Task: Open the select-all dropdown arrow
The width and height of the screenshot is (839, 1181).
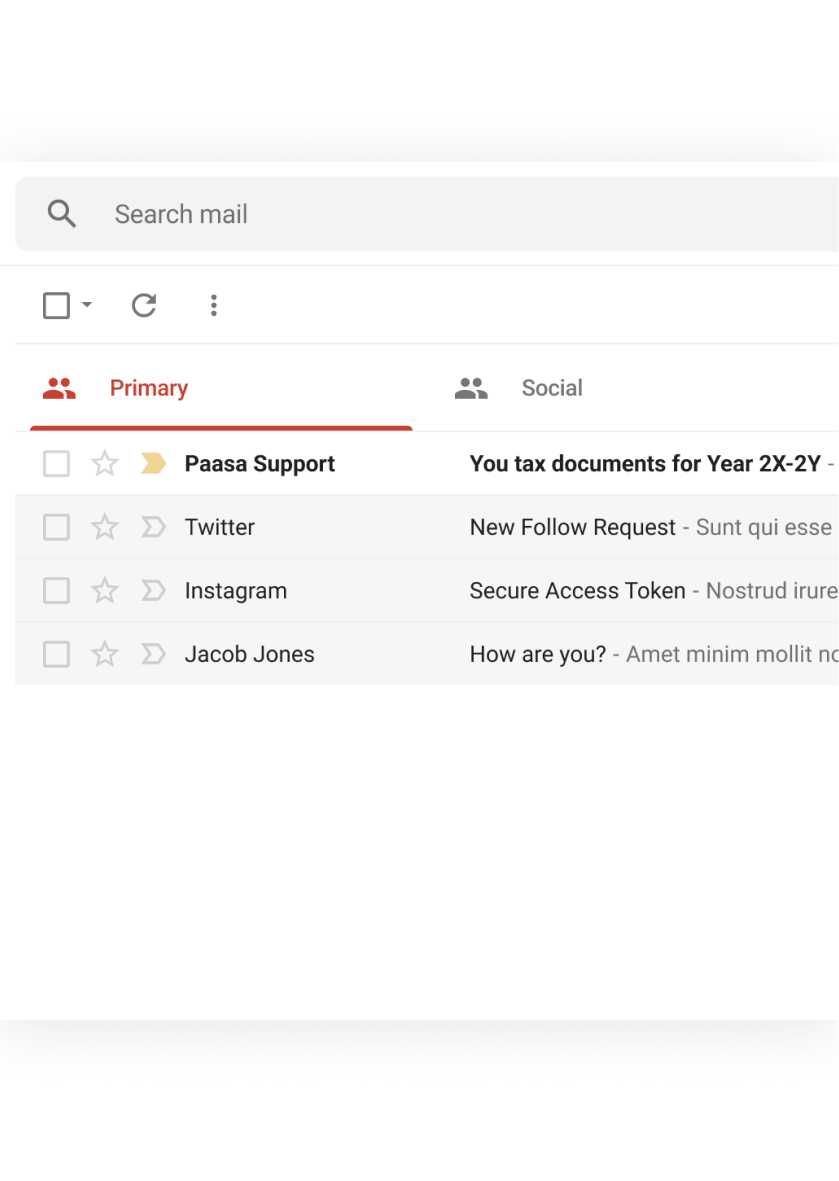Action: pos(87,304)
